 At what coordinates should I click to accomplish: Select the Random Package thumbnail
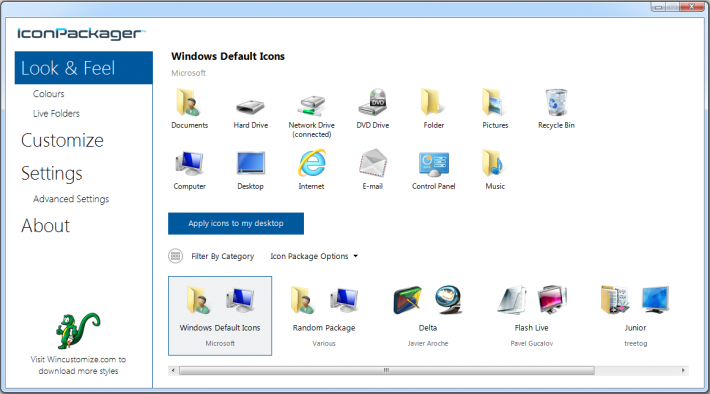[x=324, y=316]
